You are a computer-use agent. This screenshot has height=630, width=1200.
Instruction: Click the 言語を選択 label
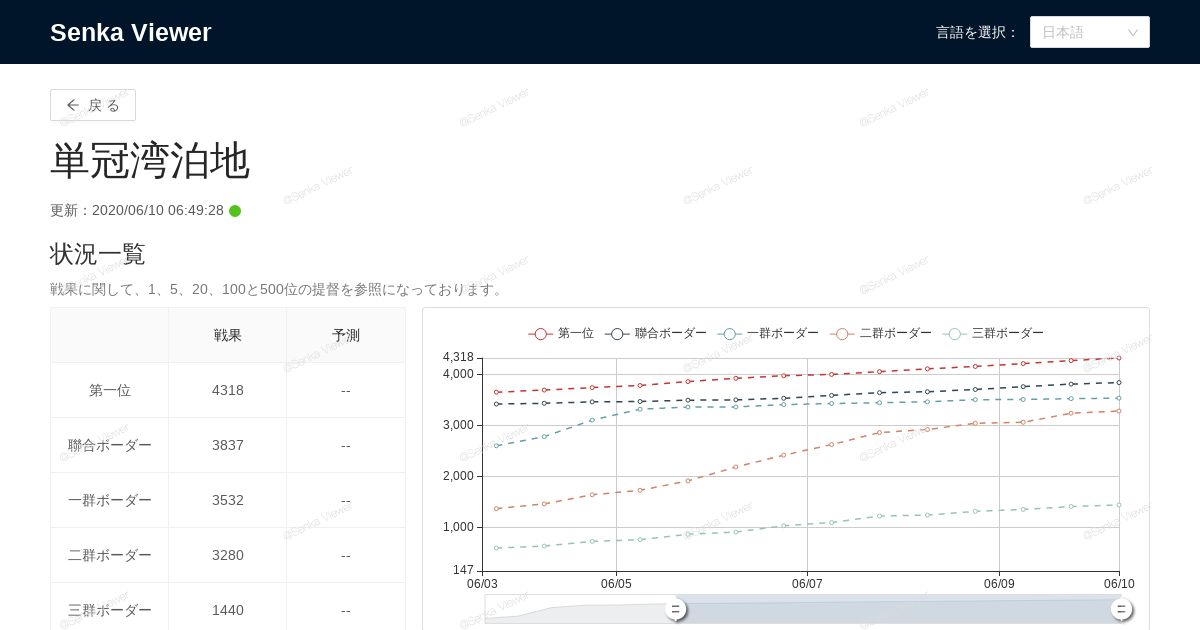(977, 32)
